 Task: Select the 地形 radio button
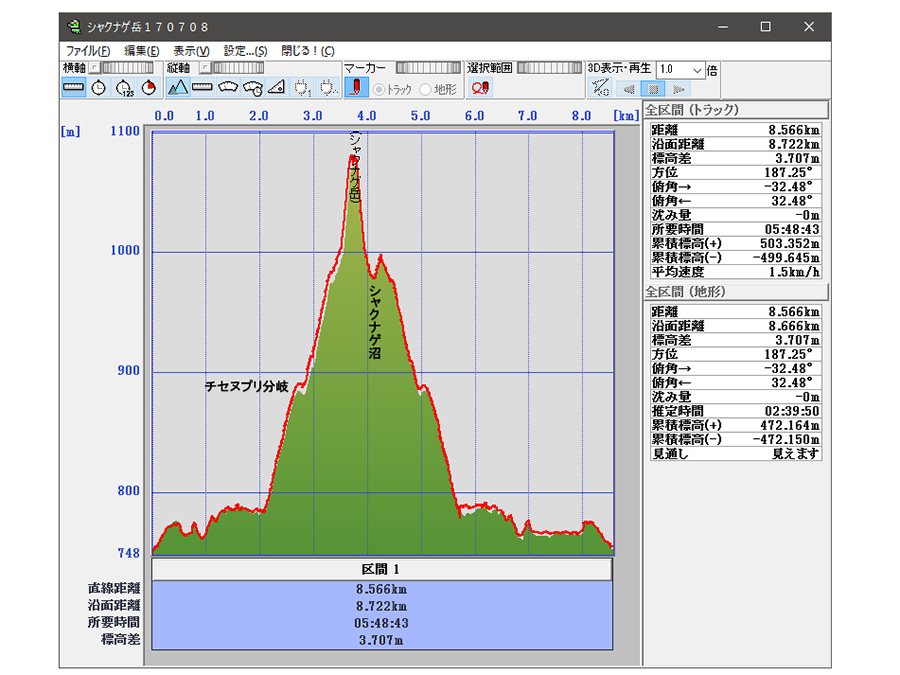[x=426, y=89]
